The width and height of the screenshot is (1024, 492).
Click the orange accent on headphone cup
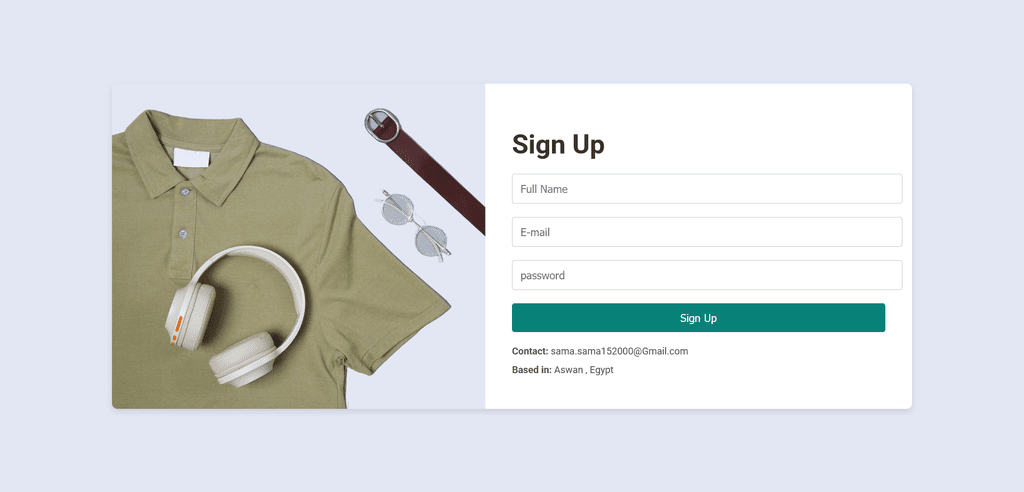pos(176,329)
